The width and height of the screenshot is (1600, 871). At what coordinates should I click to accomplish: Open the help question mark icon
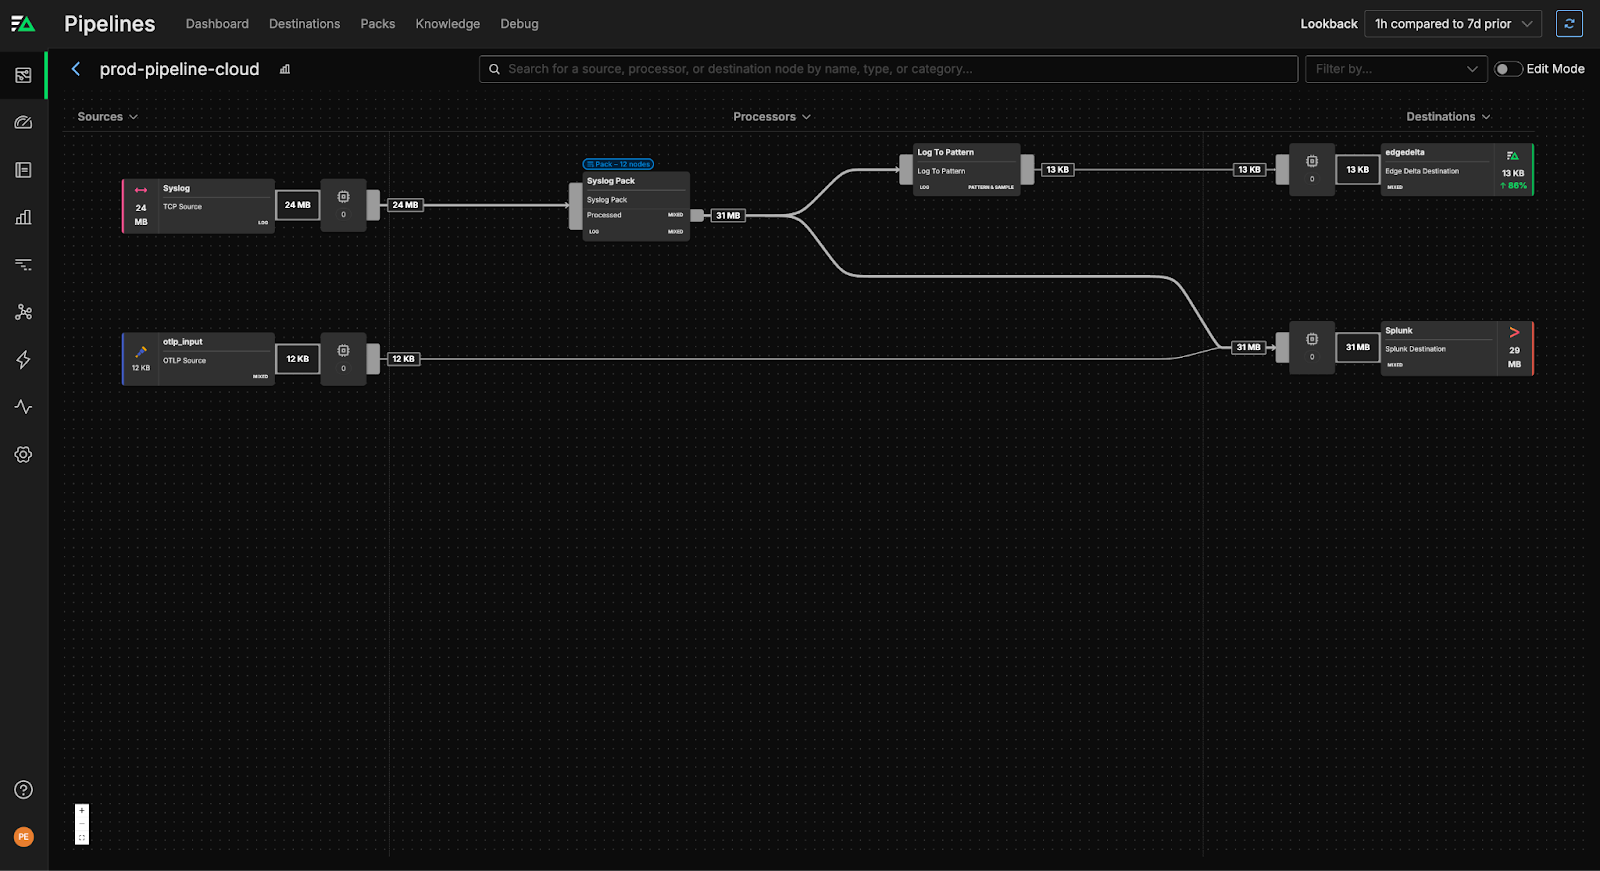coord(23,790)
